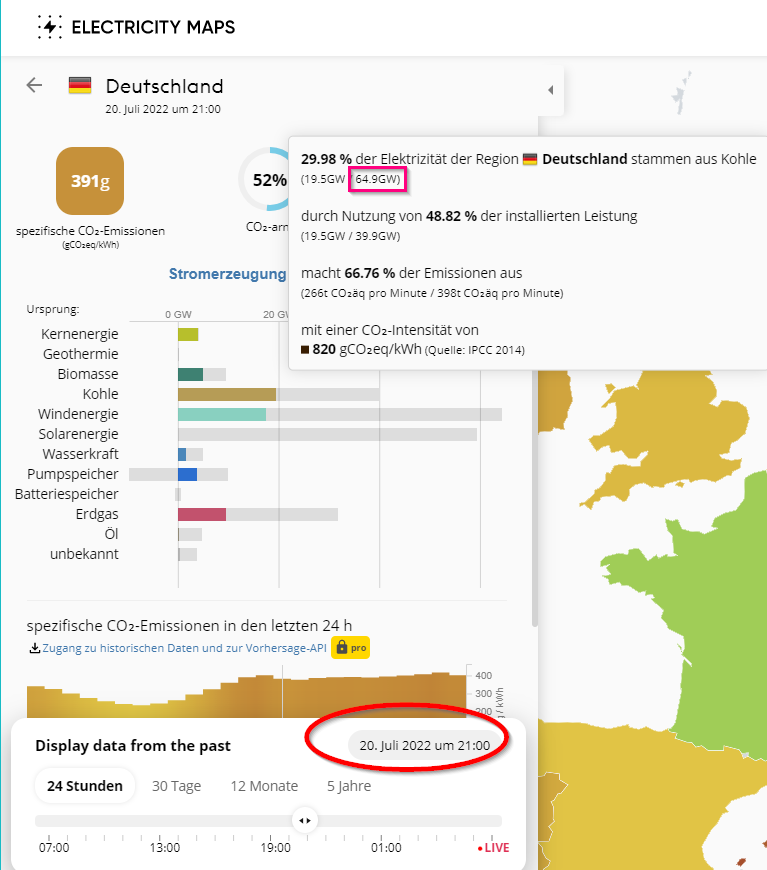
Task: Go back using the left arrow
Action: tap(35, 85)
